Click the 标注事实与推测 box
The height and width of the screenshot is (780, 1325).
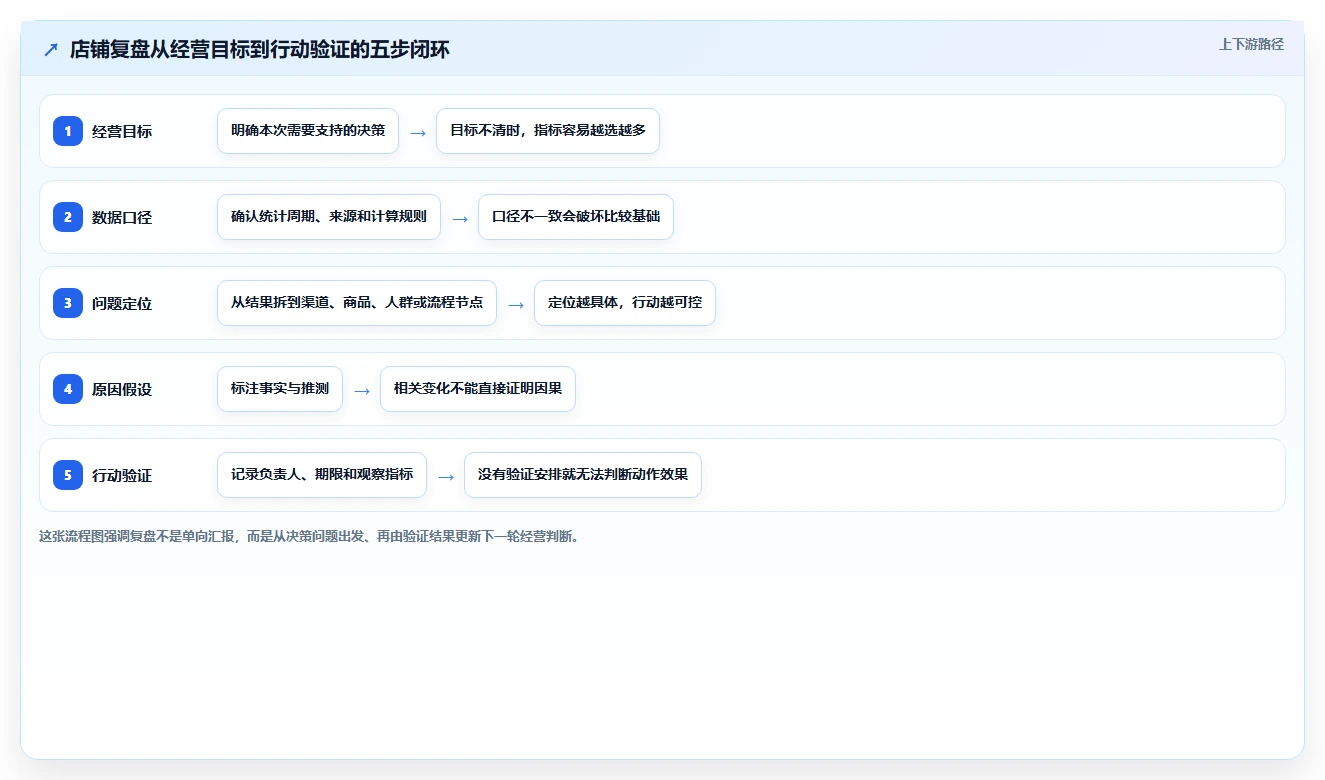click(x=280, y=389)
